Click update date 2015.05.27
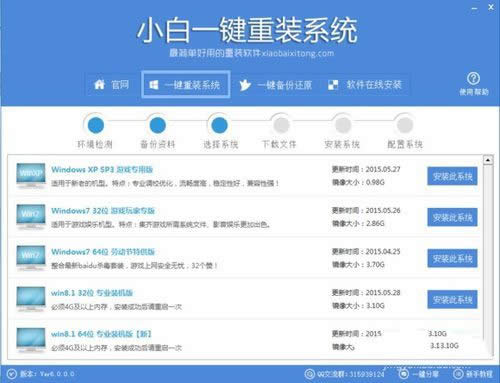 tap(383, 169)
